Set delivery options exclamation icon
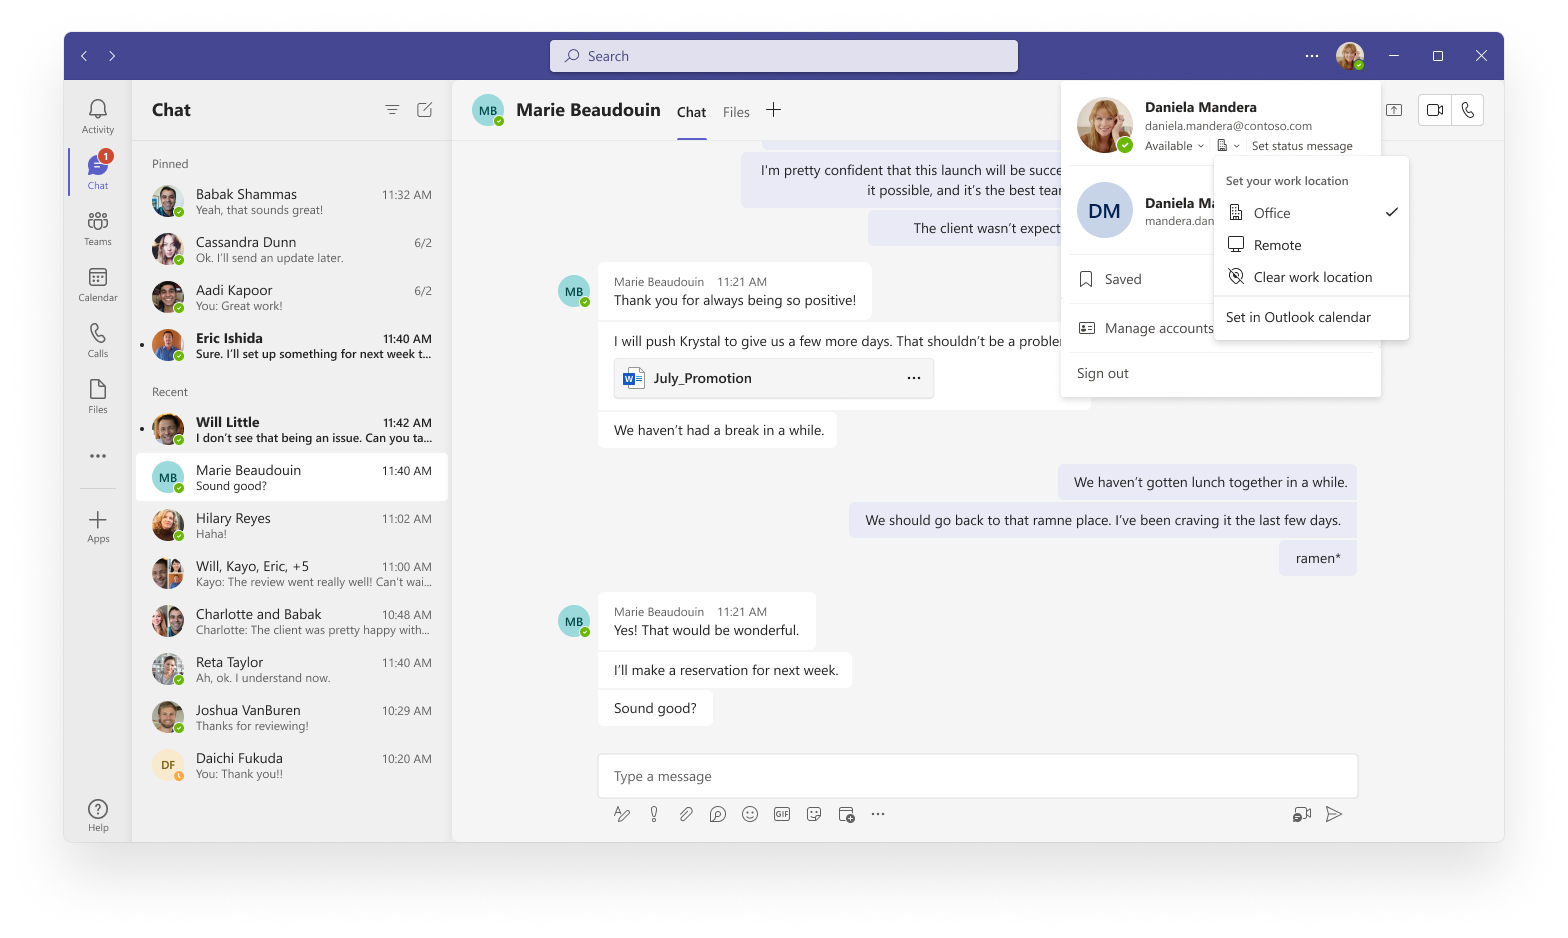This screenshot has height=938, width=1568. click(x=654, y=814)
